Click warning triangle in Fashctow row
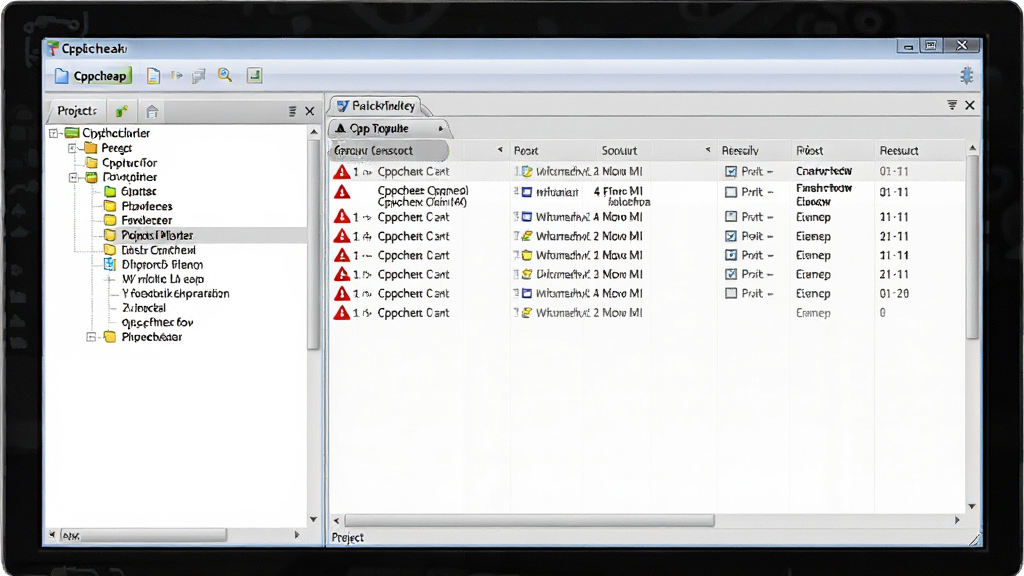Screen dimensions: 1024x576 click(342, 193)
